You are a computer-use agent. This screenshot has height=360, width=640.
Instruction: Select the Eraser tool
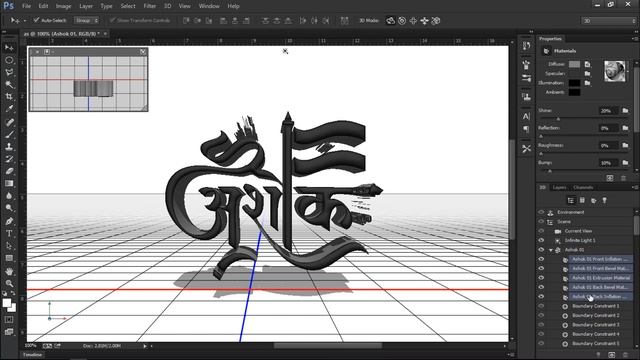coord(9,171)
